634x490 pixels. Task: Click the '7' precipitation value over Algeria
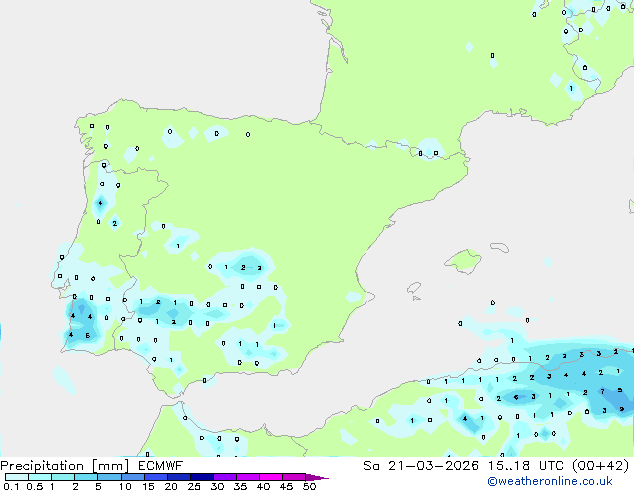pyautogui.click(x=602, y=391)
